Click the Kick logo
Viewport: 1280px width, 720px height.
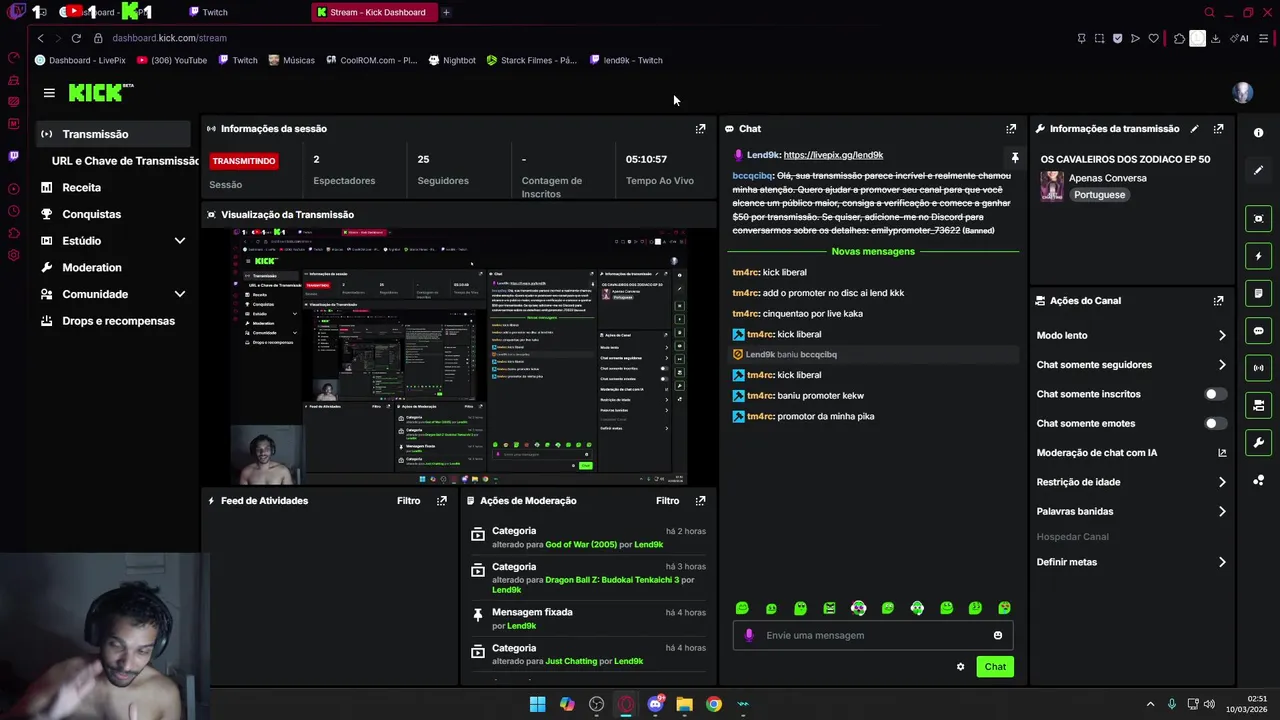[100, 93]
